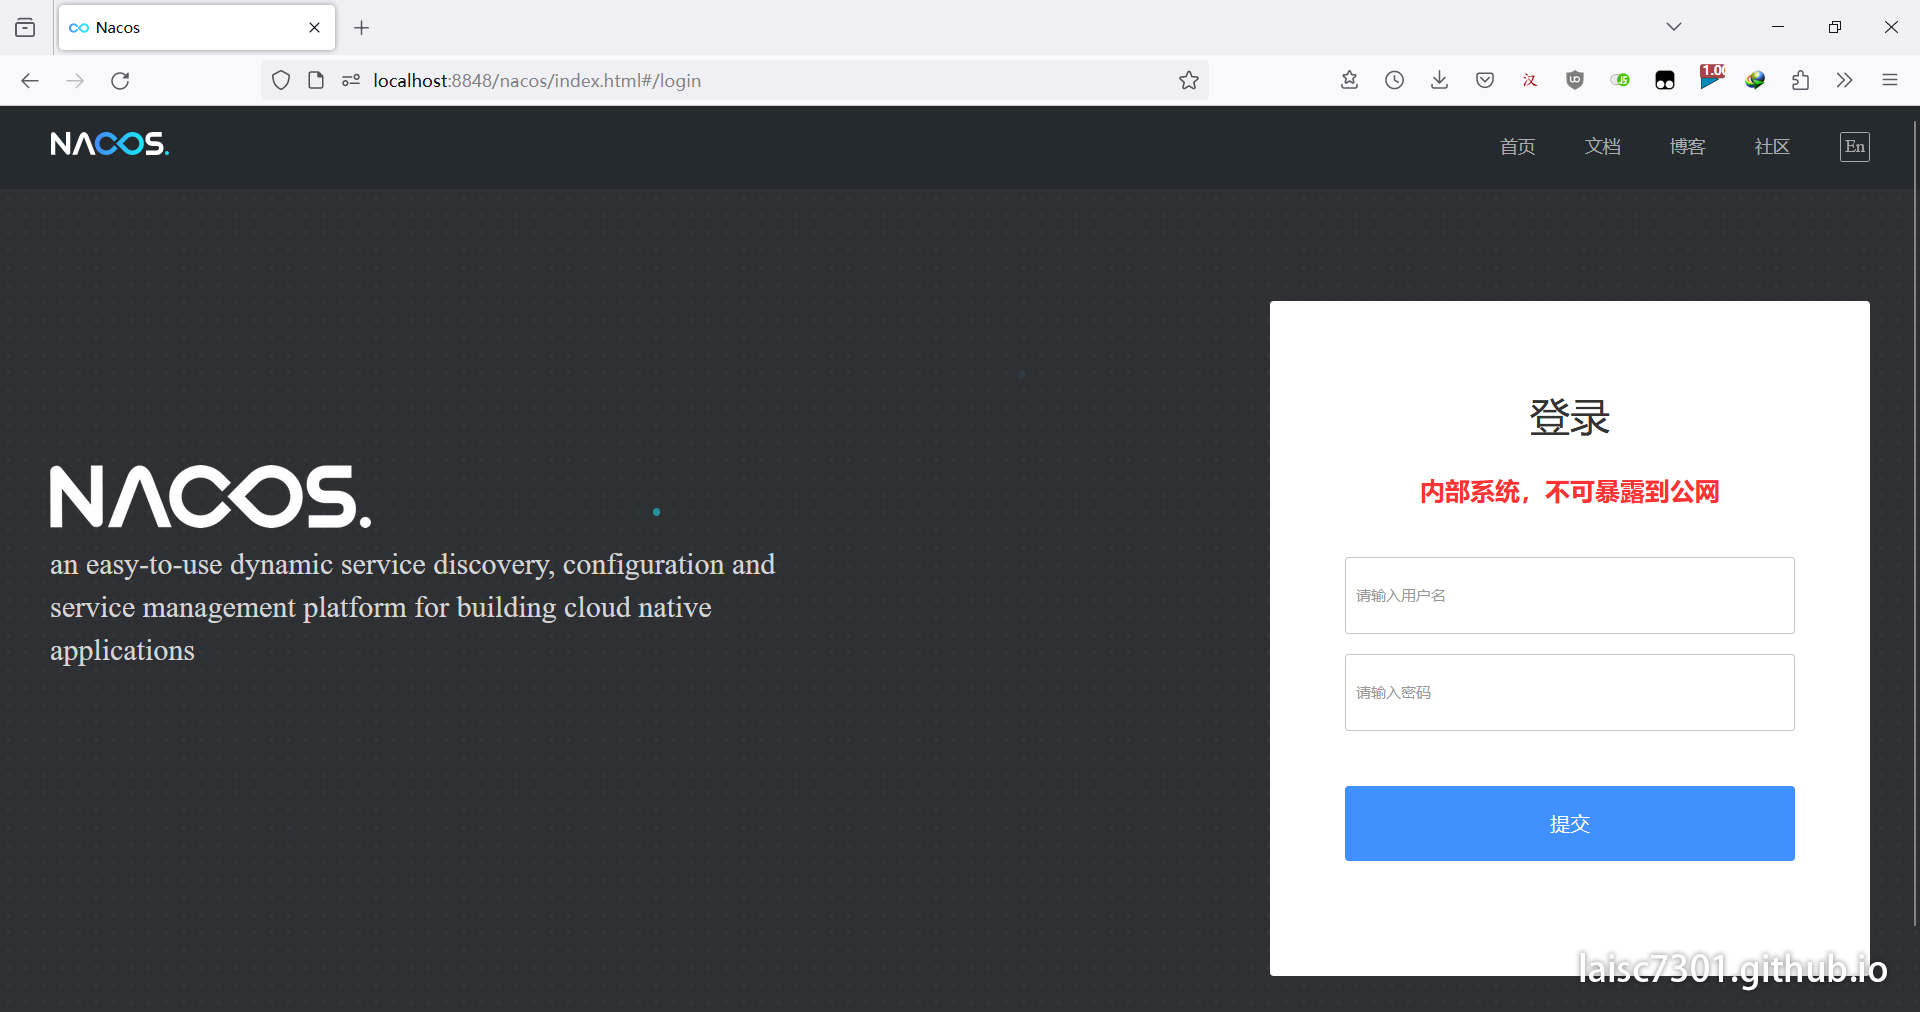1920x1012 pixels.
Task: Open the uBlock Origin extension
Action: click(x=1575, y=80)
